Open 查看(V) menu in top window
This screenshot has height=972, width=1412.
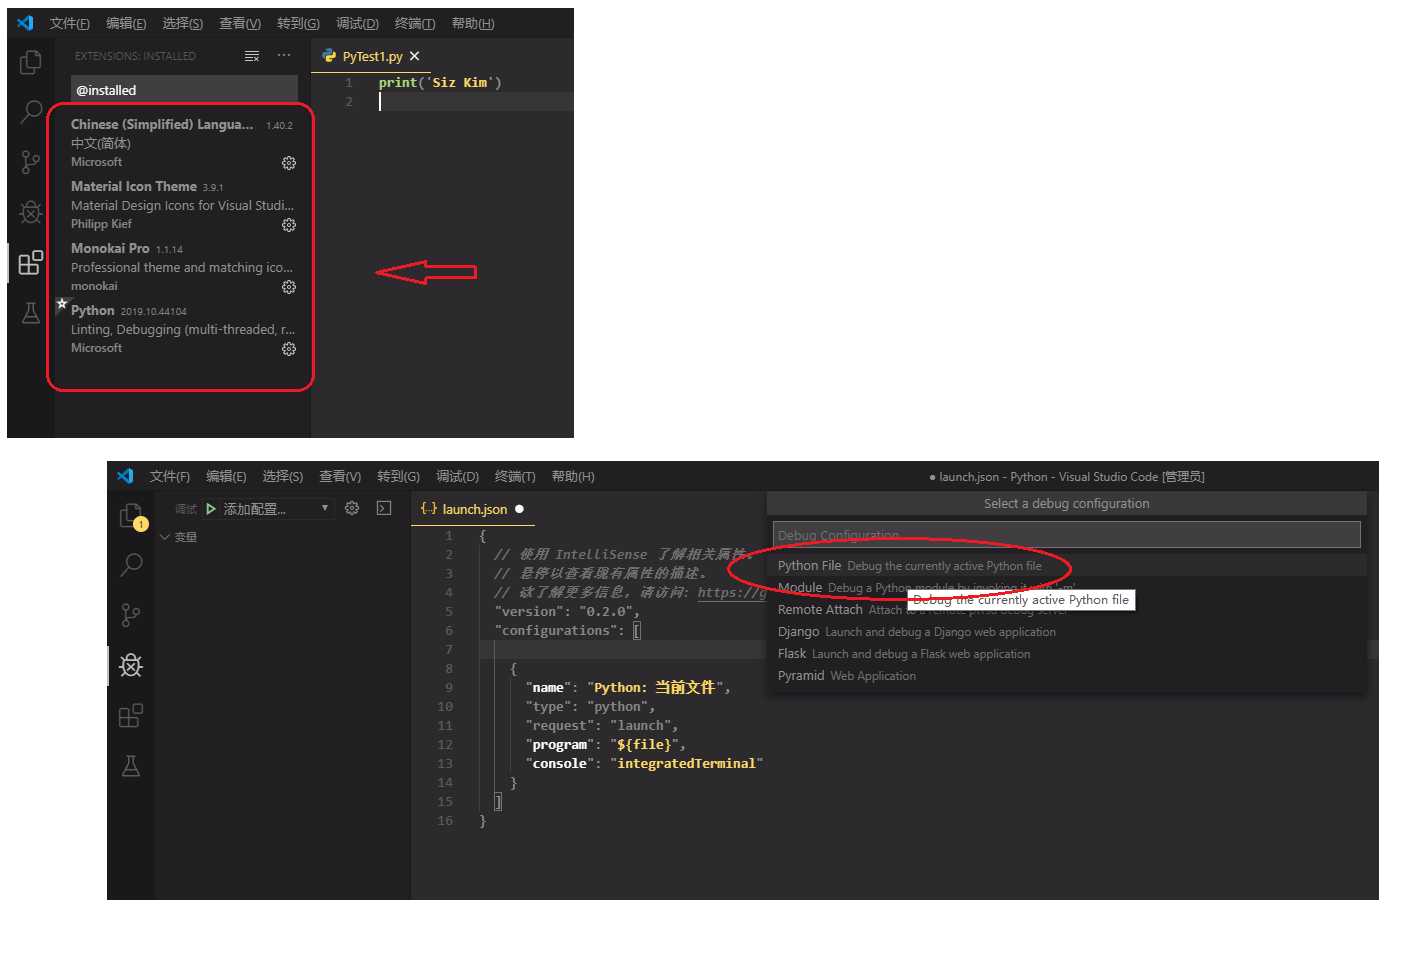[x=240, y=23]
